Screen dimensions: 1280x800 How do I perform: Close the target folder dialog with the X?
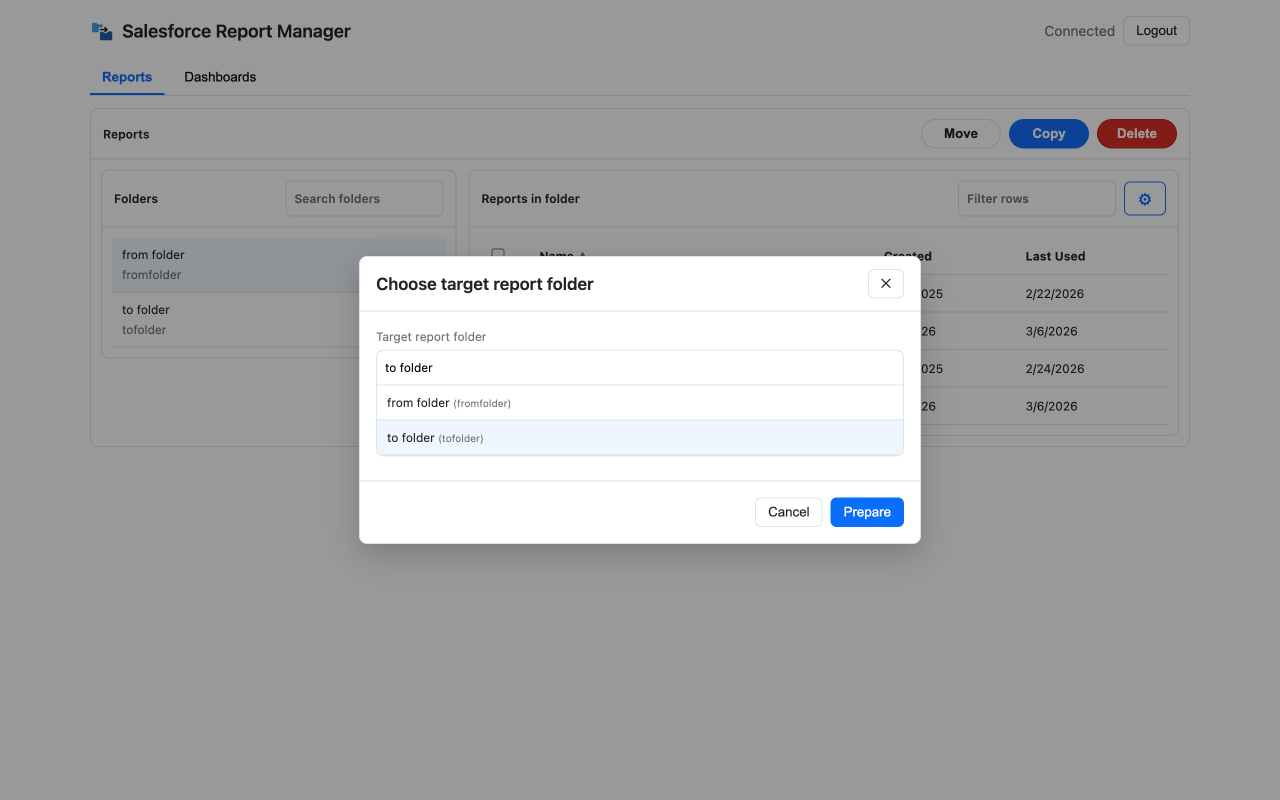tap(885, 283)
